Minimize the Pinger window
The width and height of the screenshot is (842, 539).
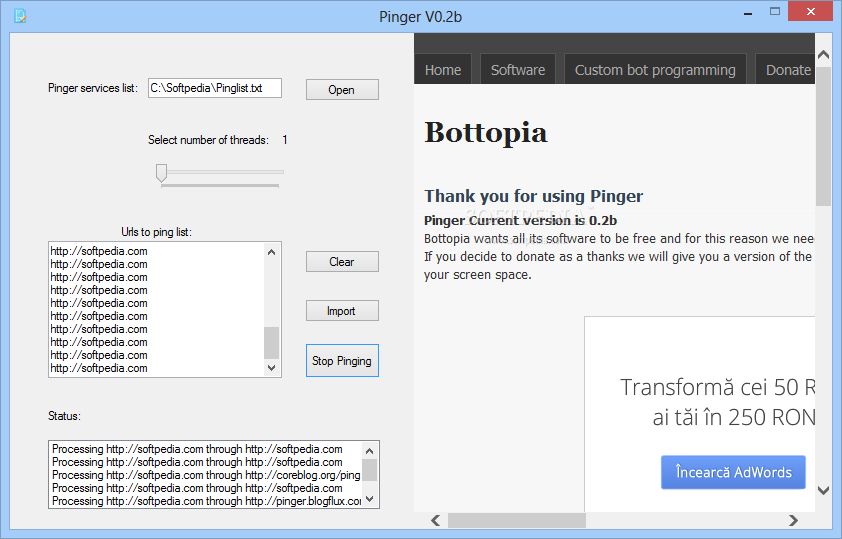pyautogui.click(x=748, y=12)
